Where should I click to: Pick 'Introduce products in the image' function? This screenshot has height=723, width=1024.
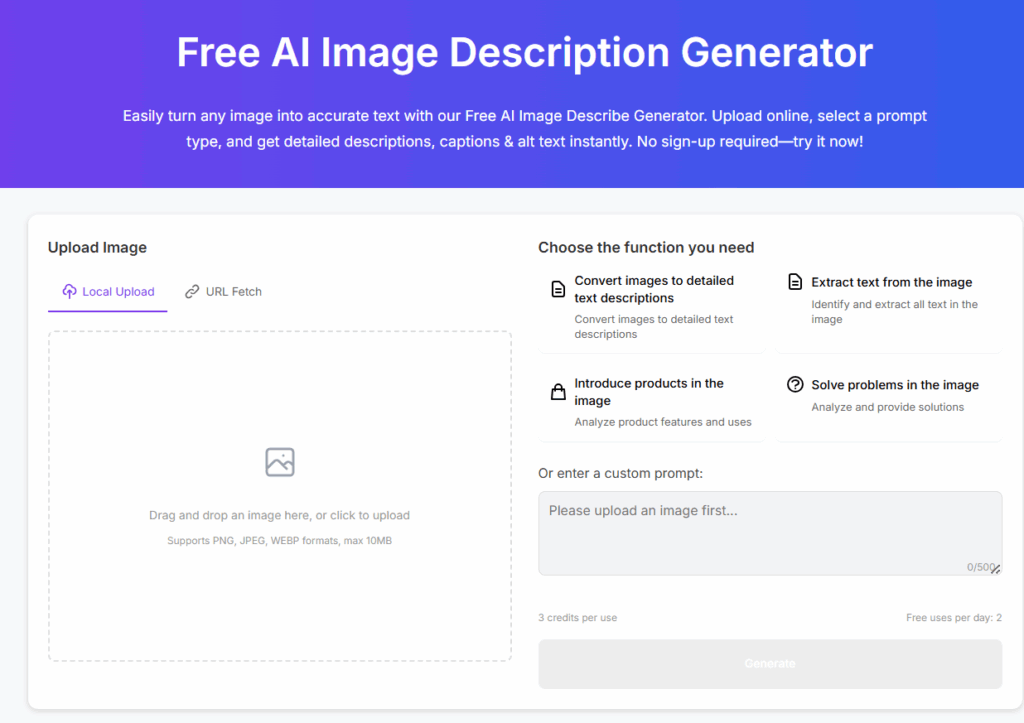point(649,392)
